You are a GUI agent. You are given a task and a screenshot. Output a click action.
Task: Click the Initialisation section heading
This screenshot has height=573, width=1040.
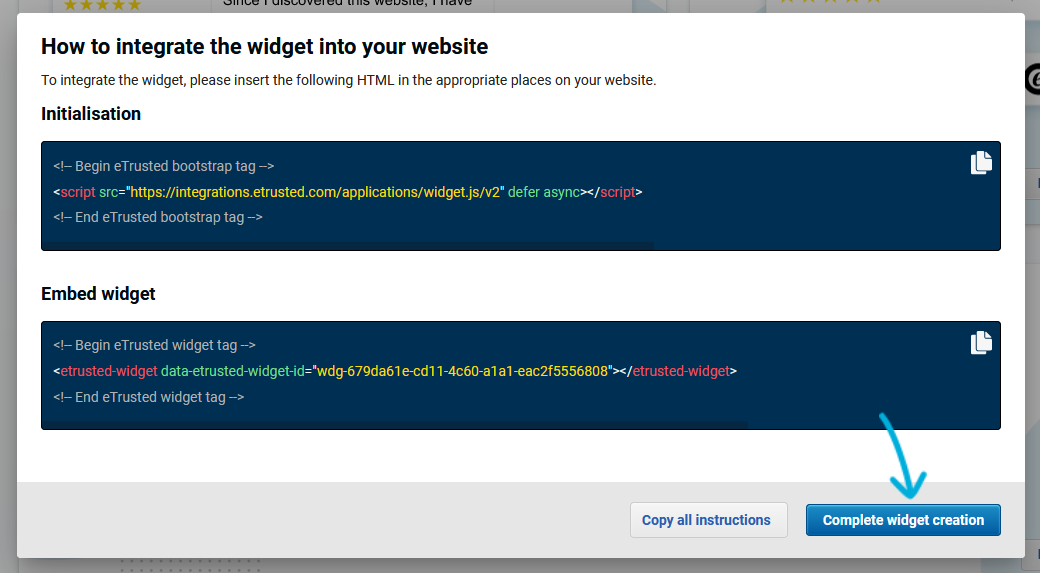(91, 114)
